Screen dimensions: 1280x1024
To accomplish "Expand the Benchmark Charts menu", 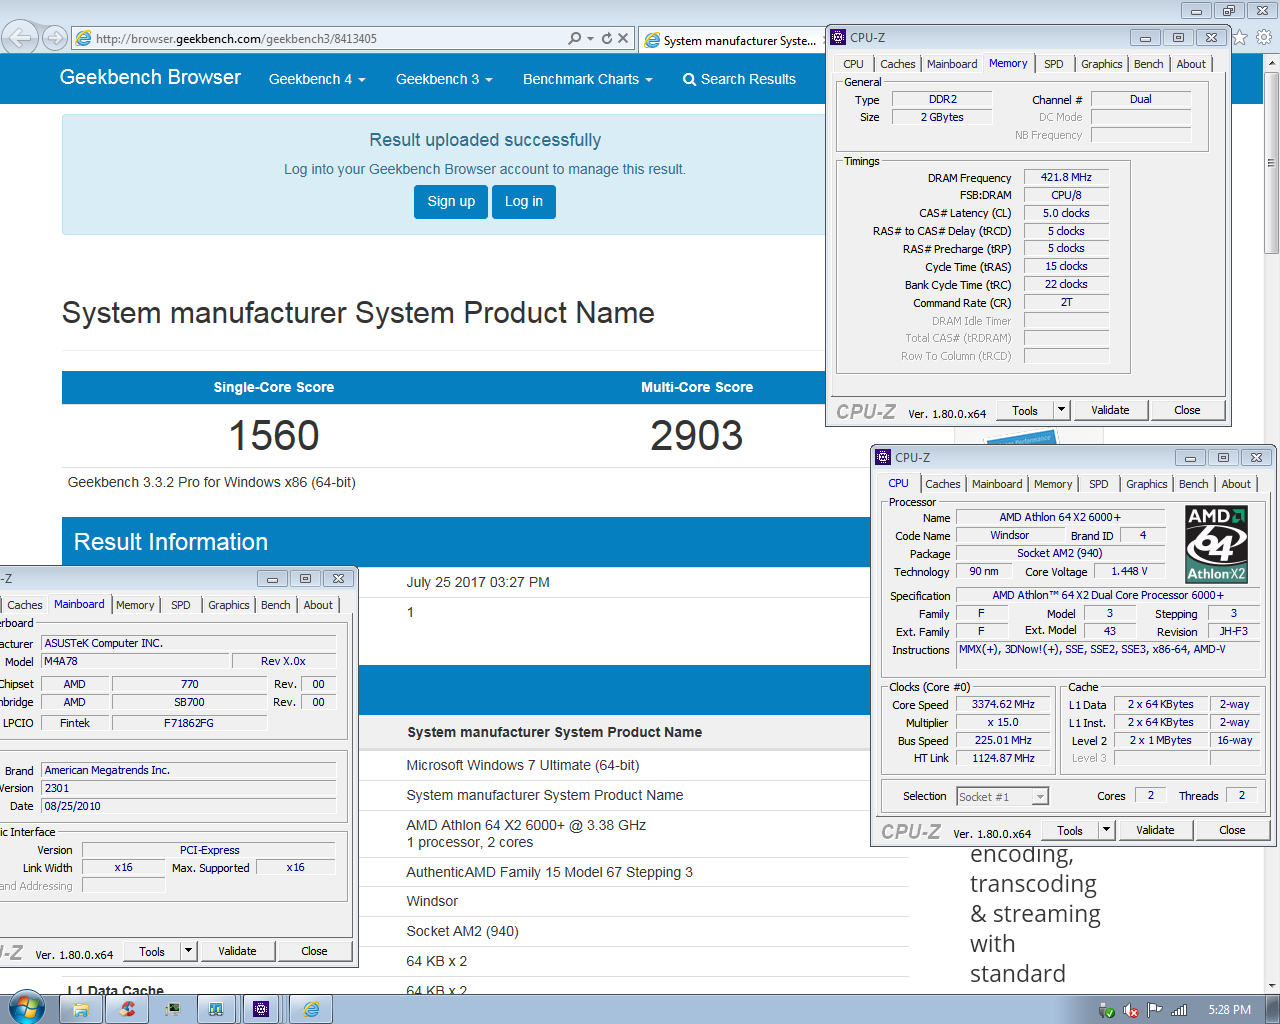I will click(x=587, y=79).
